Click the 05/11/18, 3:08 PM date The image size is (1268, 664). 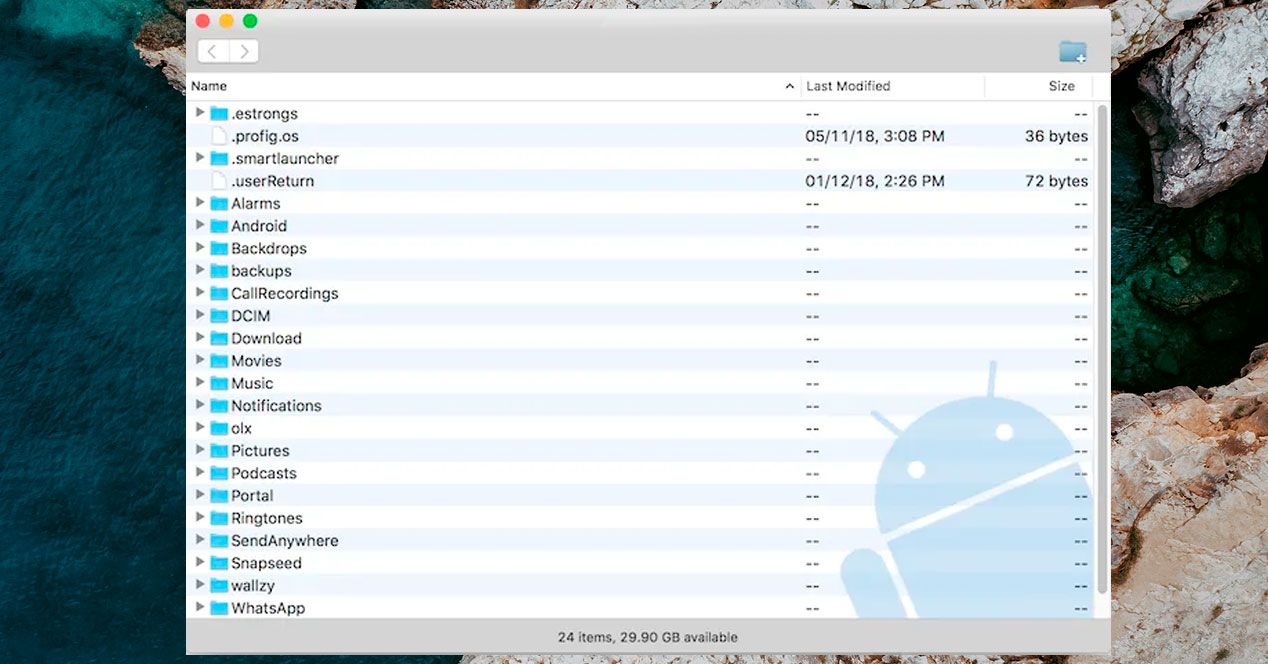click(x=875, y=136)
